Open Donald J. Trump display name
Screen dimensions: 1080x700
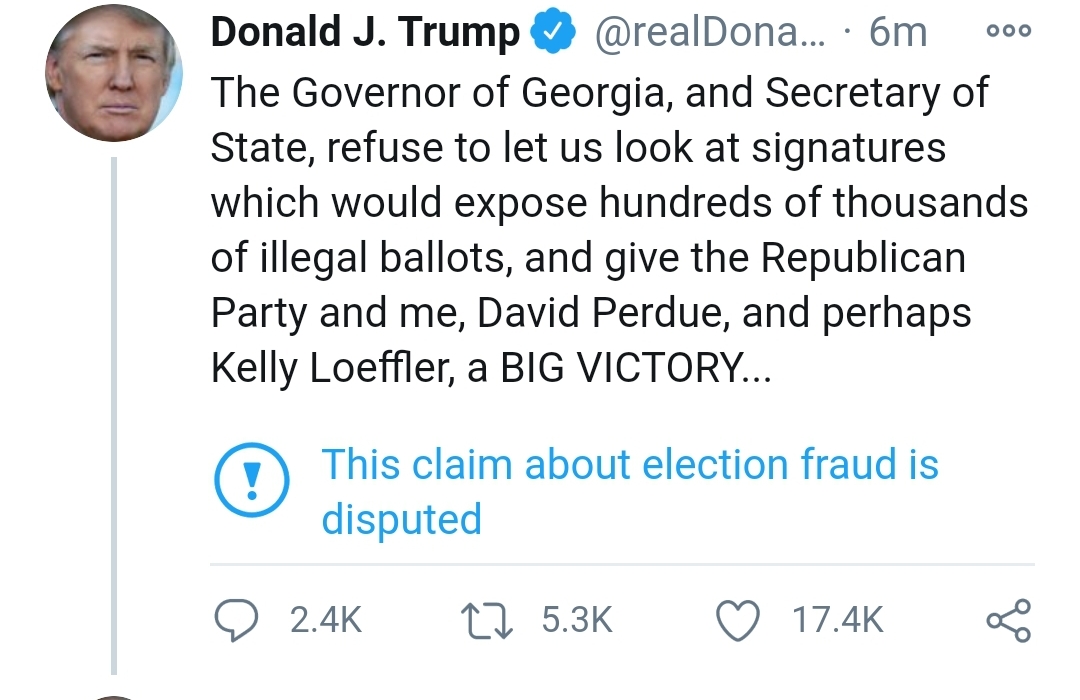click(366, 32)
